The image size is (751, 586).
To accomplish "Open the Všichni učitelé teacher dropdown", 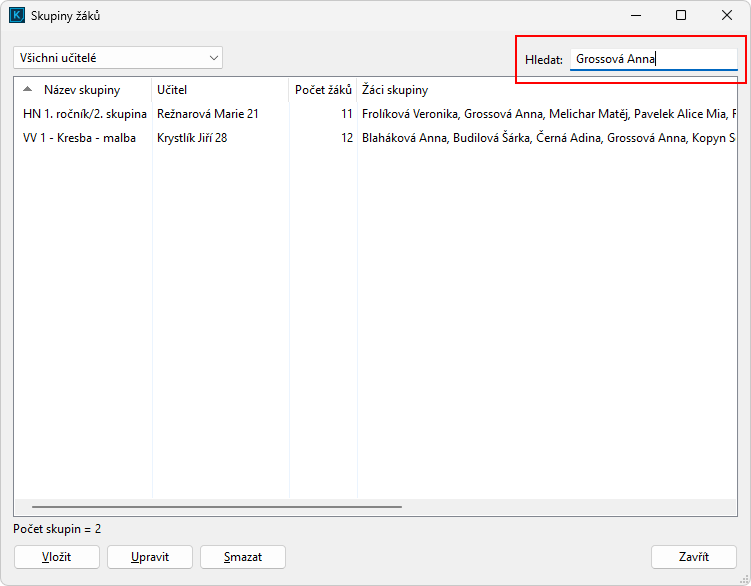I will 118,58.
